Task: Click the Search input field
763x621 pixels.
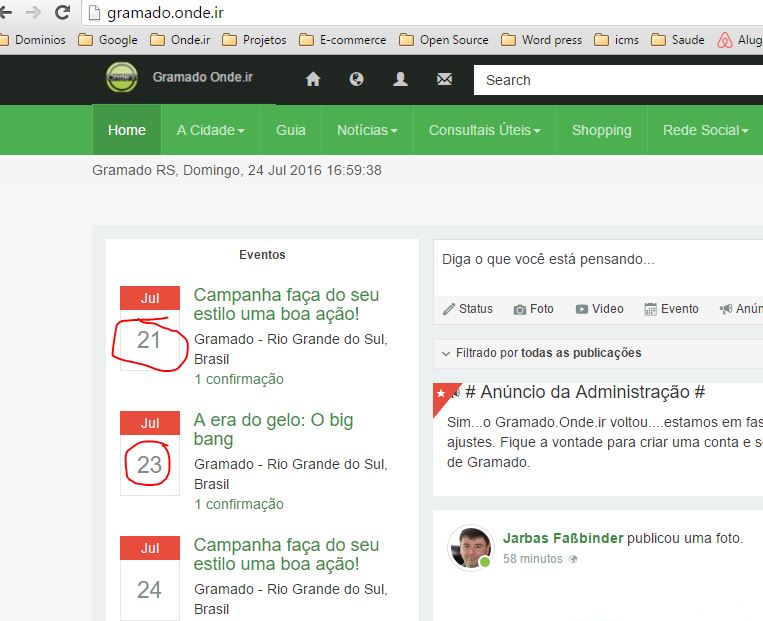Action: 618,80
